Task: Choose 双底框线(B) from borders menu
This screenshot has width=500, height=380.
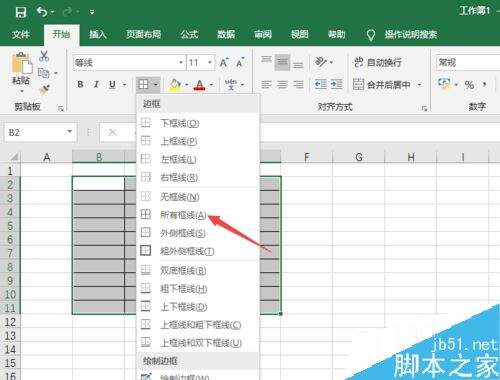Action: 198,270
